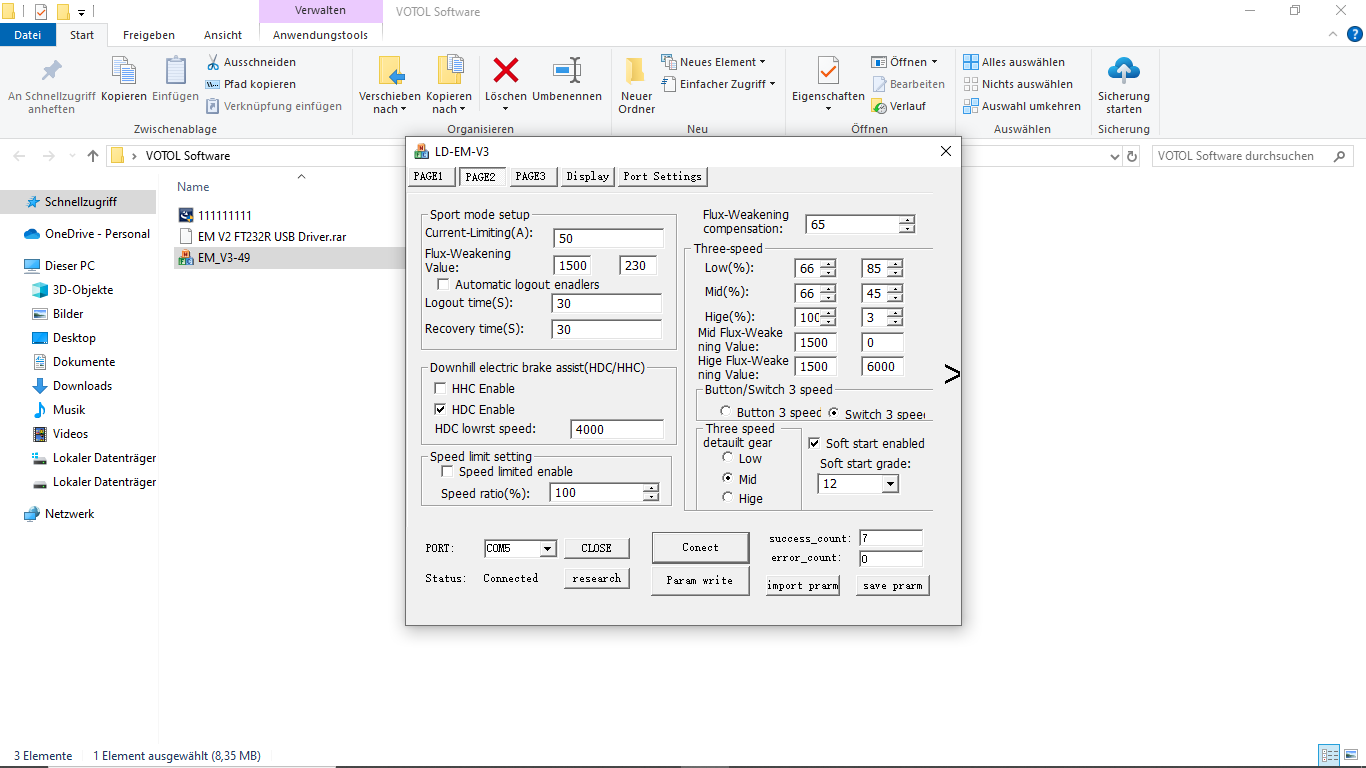Click the save prarm button

tap(892, 586)
